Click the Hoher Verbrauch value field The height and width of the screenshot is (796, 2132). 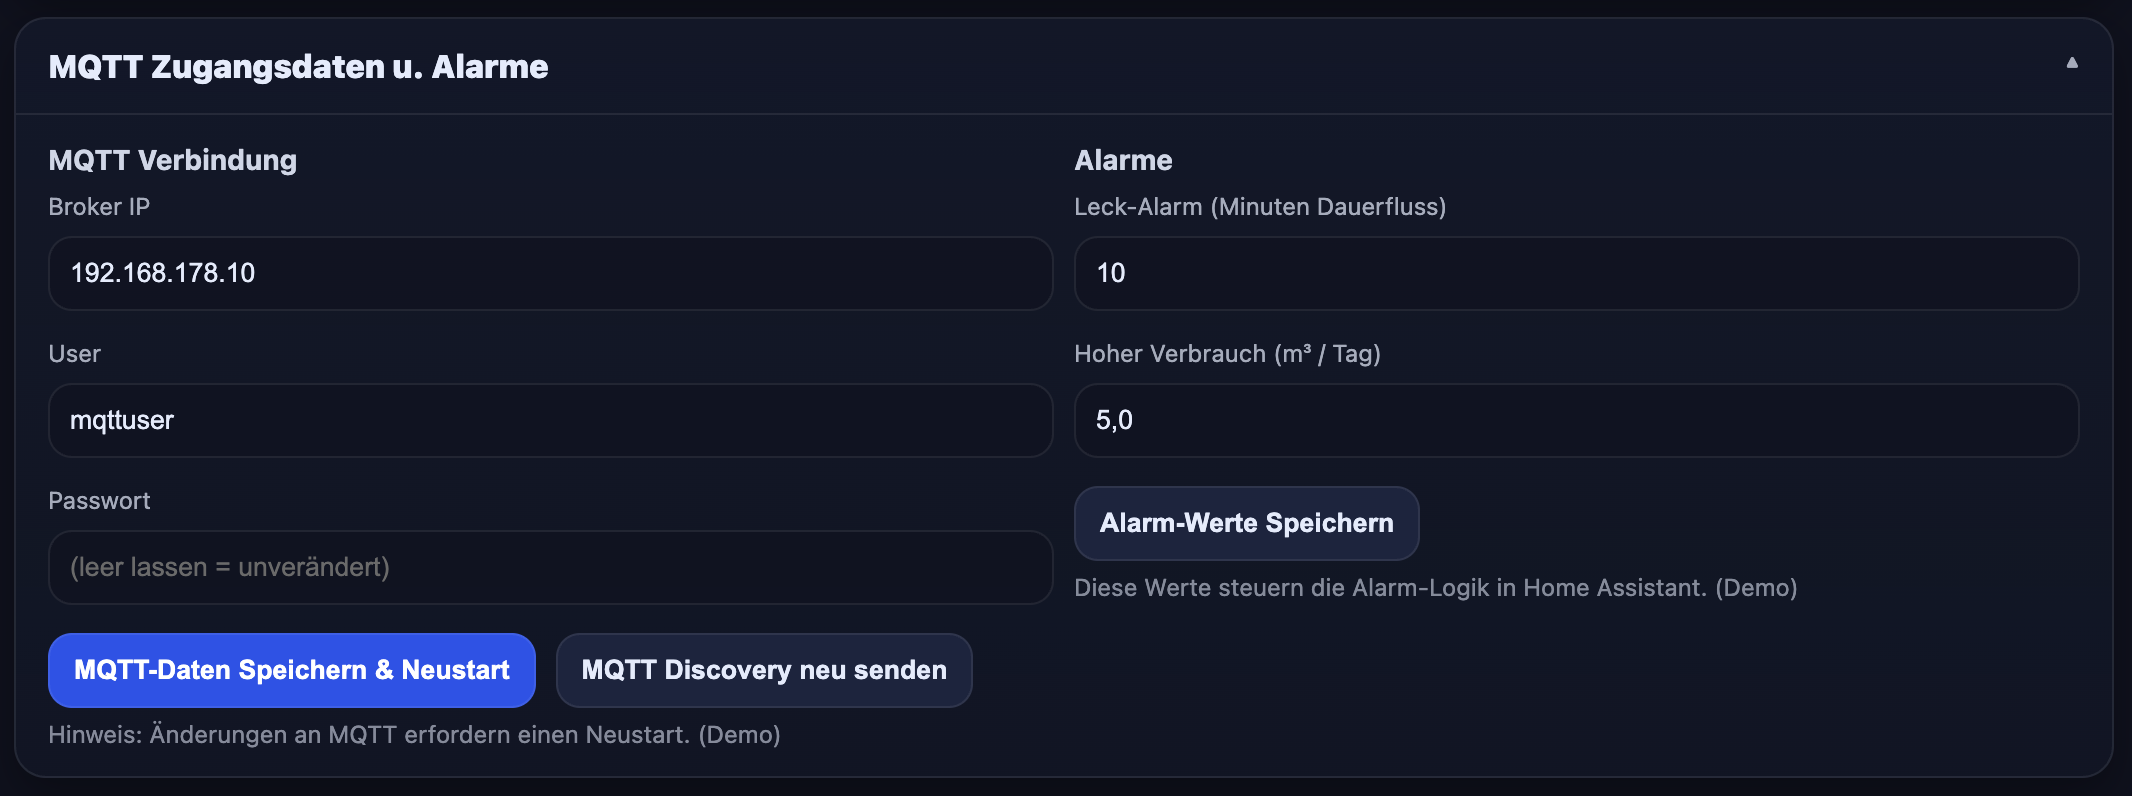[1575, 420]
